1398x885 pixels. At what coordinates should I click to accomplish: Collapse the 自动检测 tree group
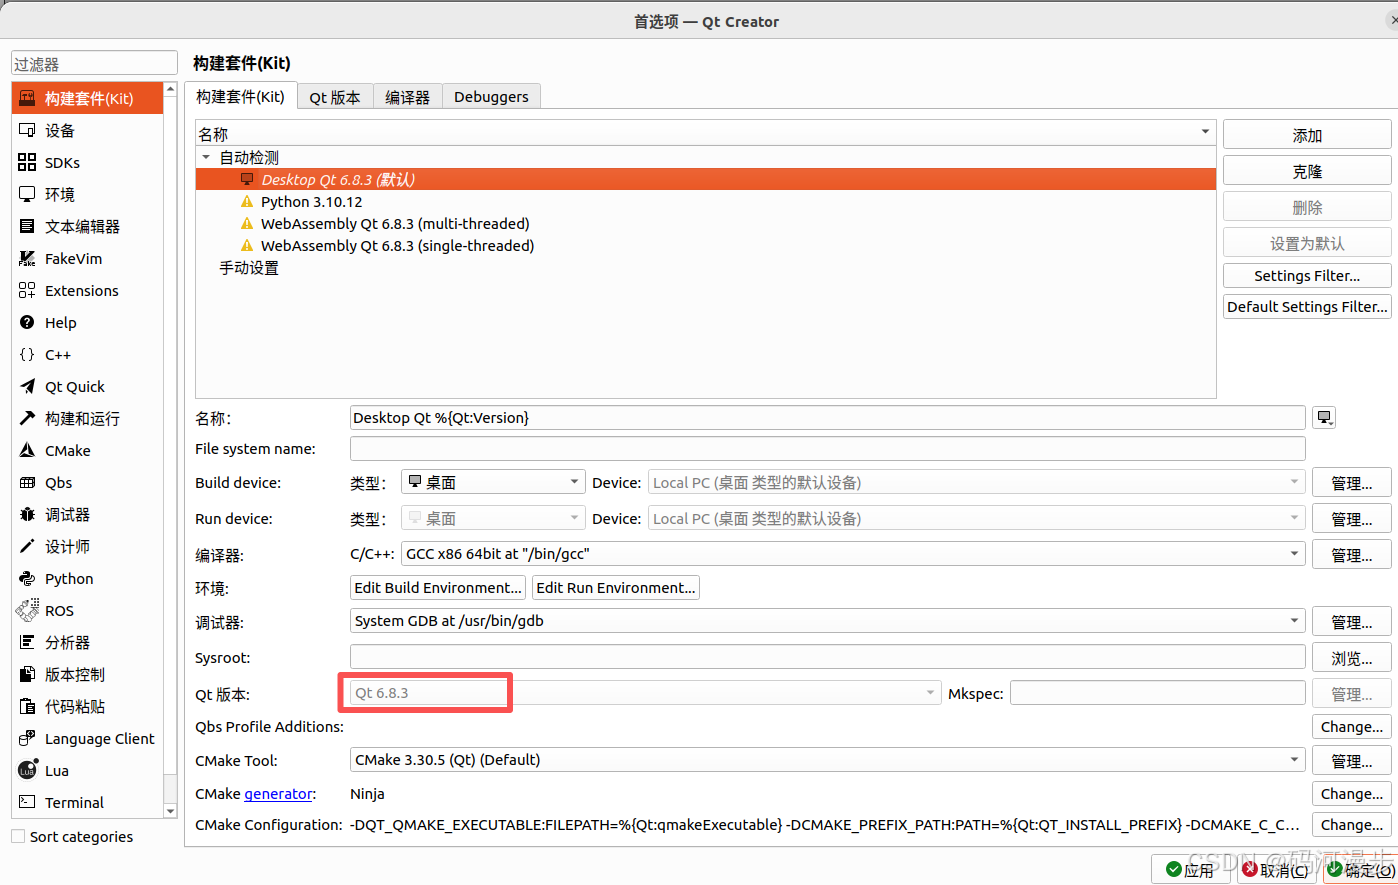click(206, 158)
